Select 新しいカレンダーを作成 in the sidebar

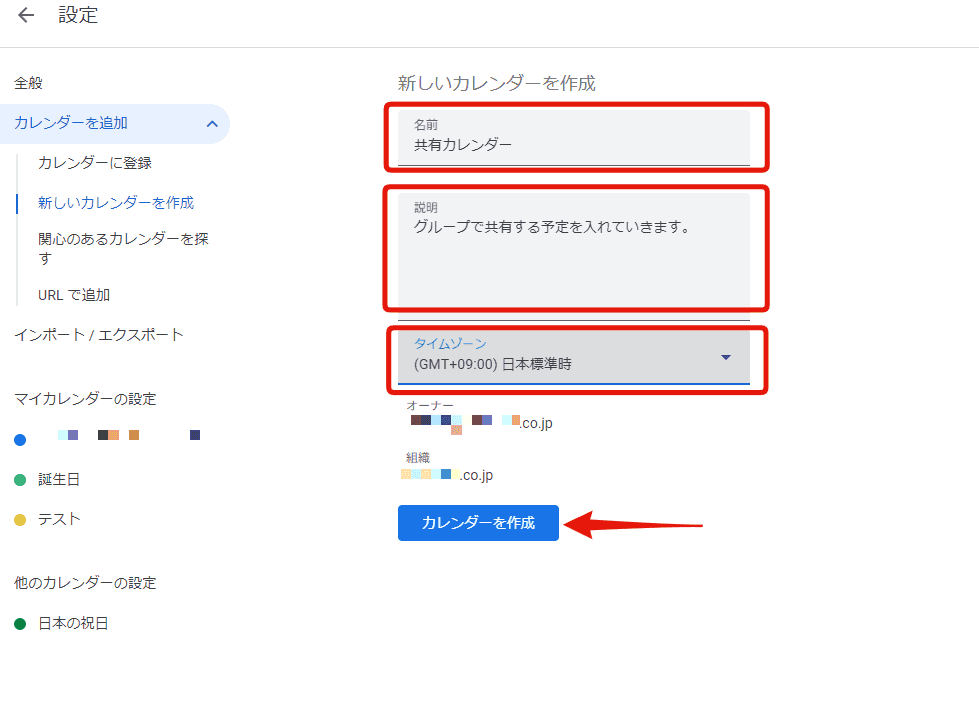(116, 203)
